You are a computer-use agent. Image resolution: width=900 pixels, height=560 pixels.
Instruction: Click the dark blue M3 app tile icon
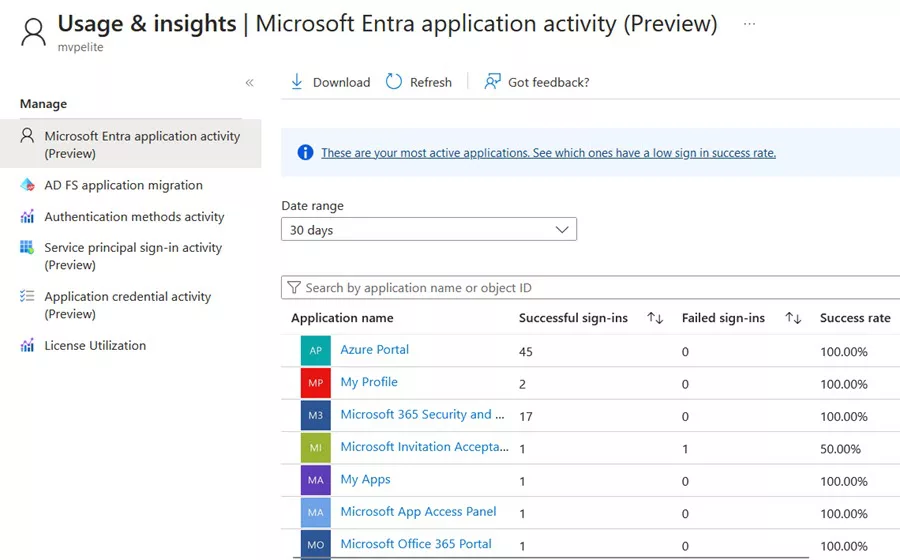[316, 415]
